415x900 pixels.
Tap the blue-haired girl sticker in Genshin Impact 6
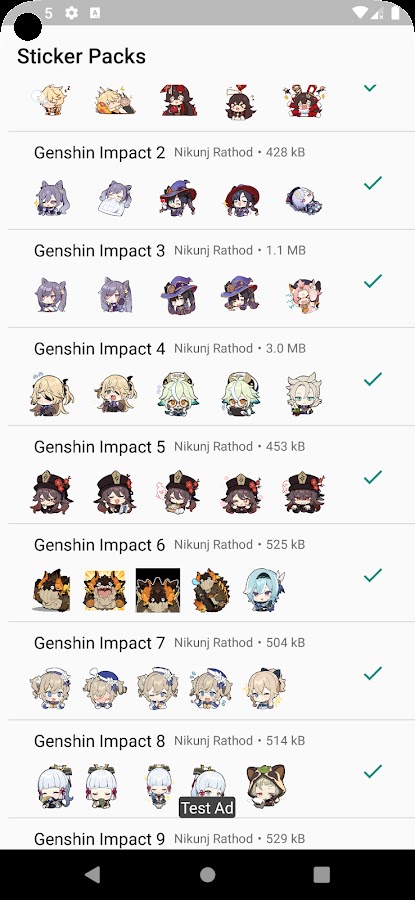click(x=265, y=589)
